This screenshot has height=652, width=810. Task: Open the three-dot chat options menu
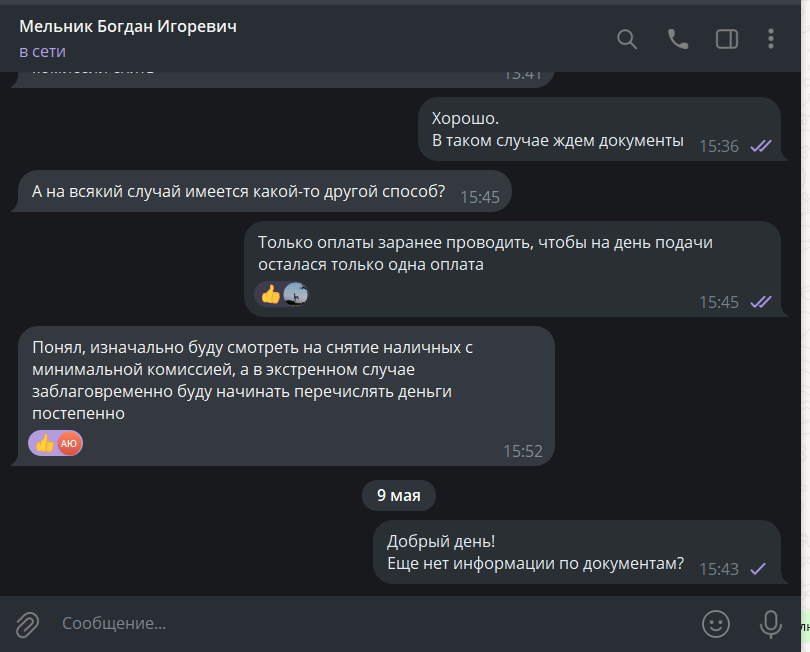click(x=770, y=39)
